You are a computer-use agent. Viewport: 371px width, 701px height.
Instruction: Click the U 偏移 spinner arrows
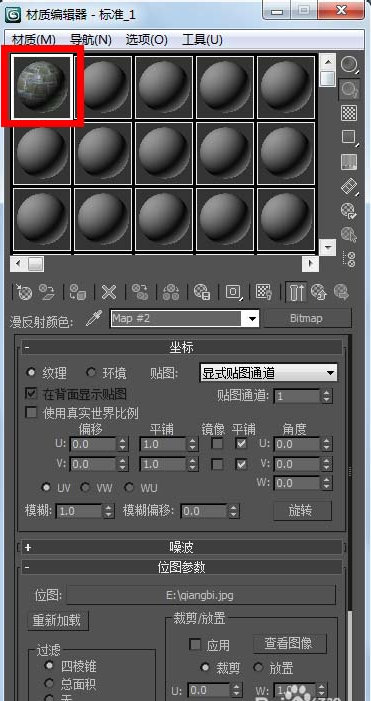(x=122, y=444)
